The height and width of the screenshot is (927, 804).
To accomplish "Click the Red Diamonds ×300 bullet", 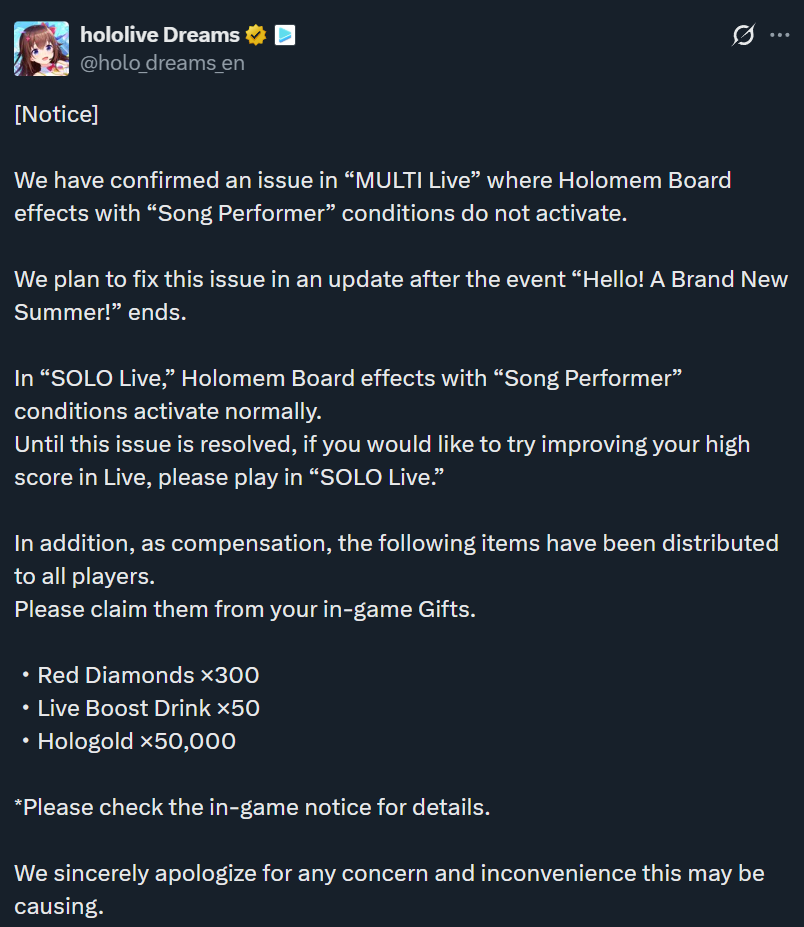I will click(140, 675).
